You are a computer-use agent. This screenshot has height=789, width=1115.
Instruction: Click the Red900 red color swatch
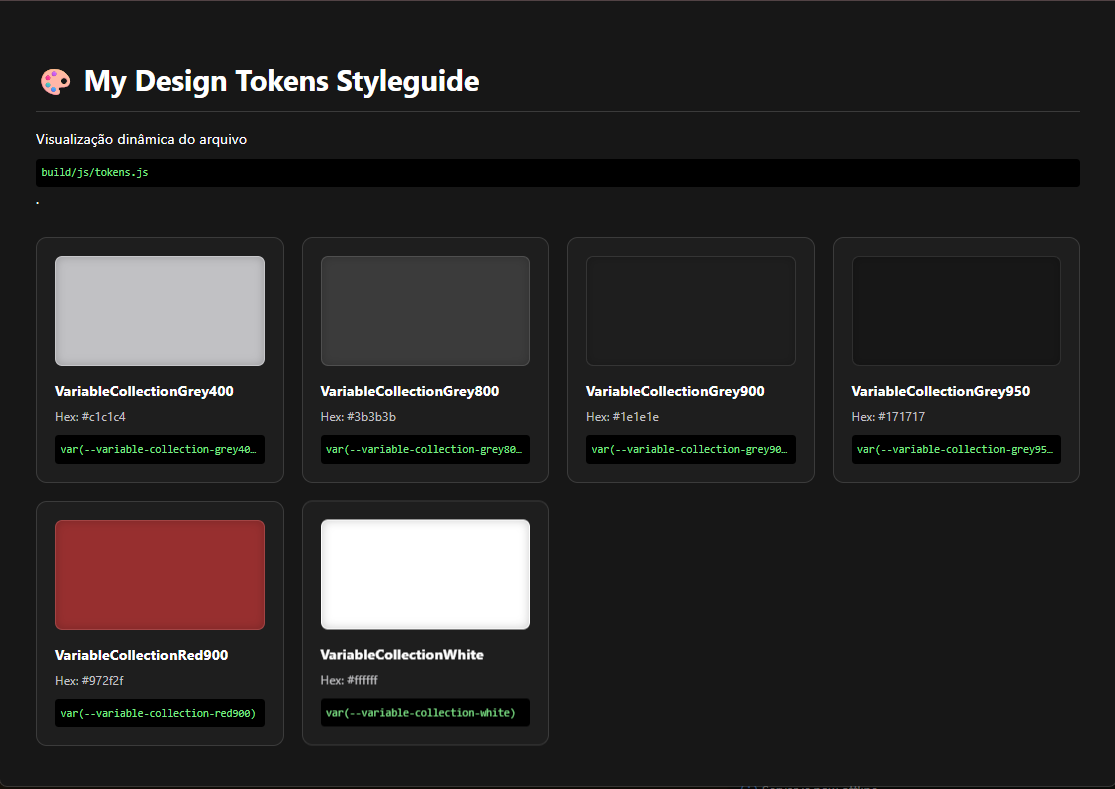[x=160, y=575]
